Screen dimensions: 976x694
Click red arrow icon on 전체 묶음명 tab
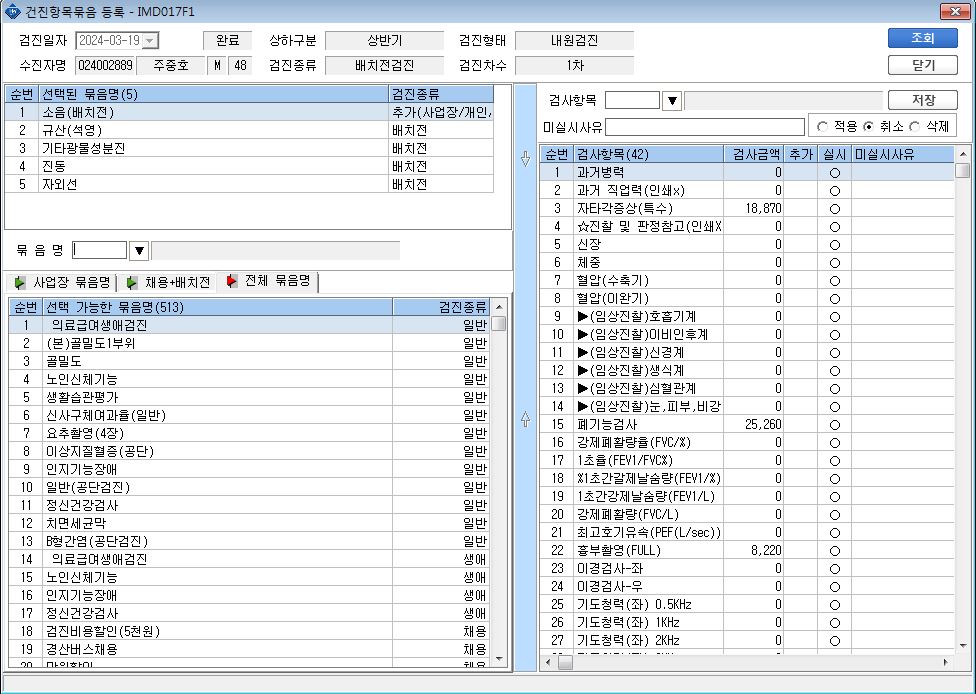click(x=232, y=281)
